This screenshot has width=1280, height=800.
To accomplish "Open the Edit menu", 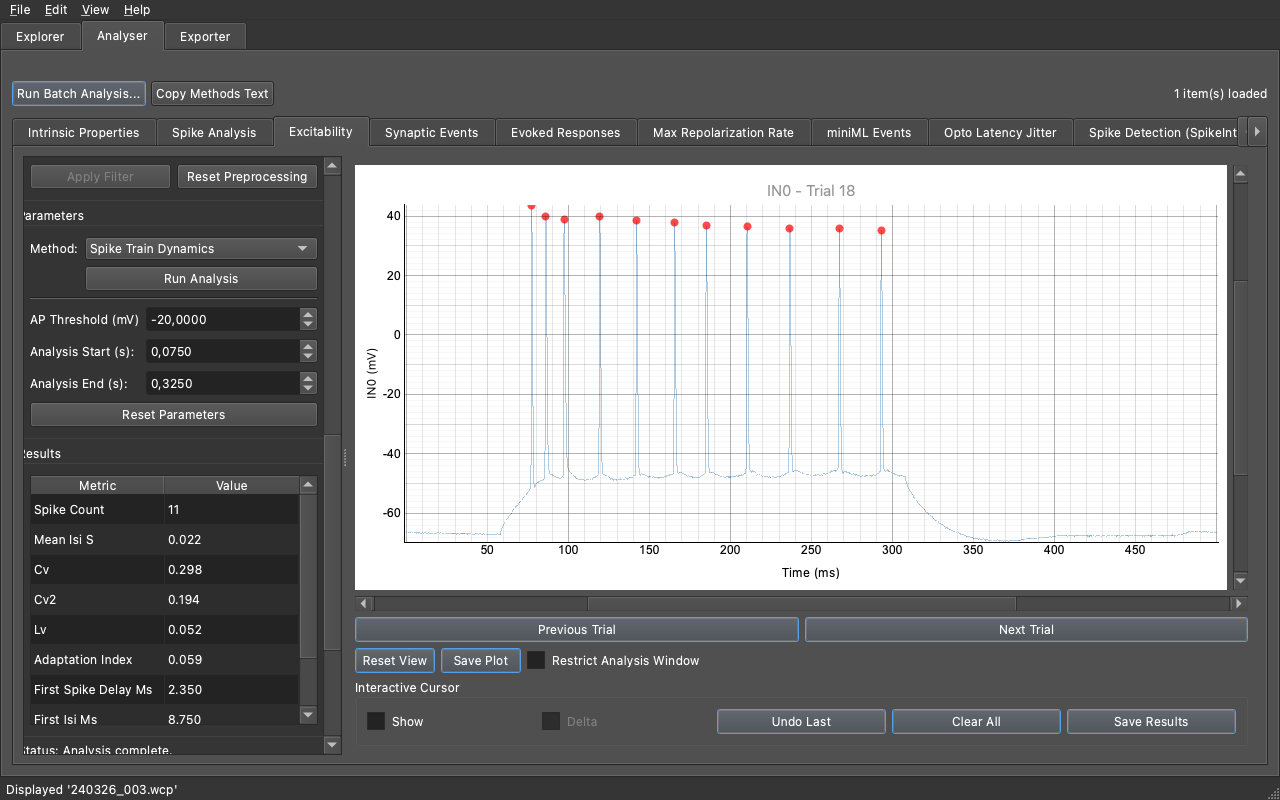I will 56,10.
